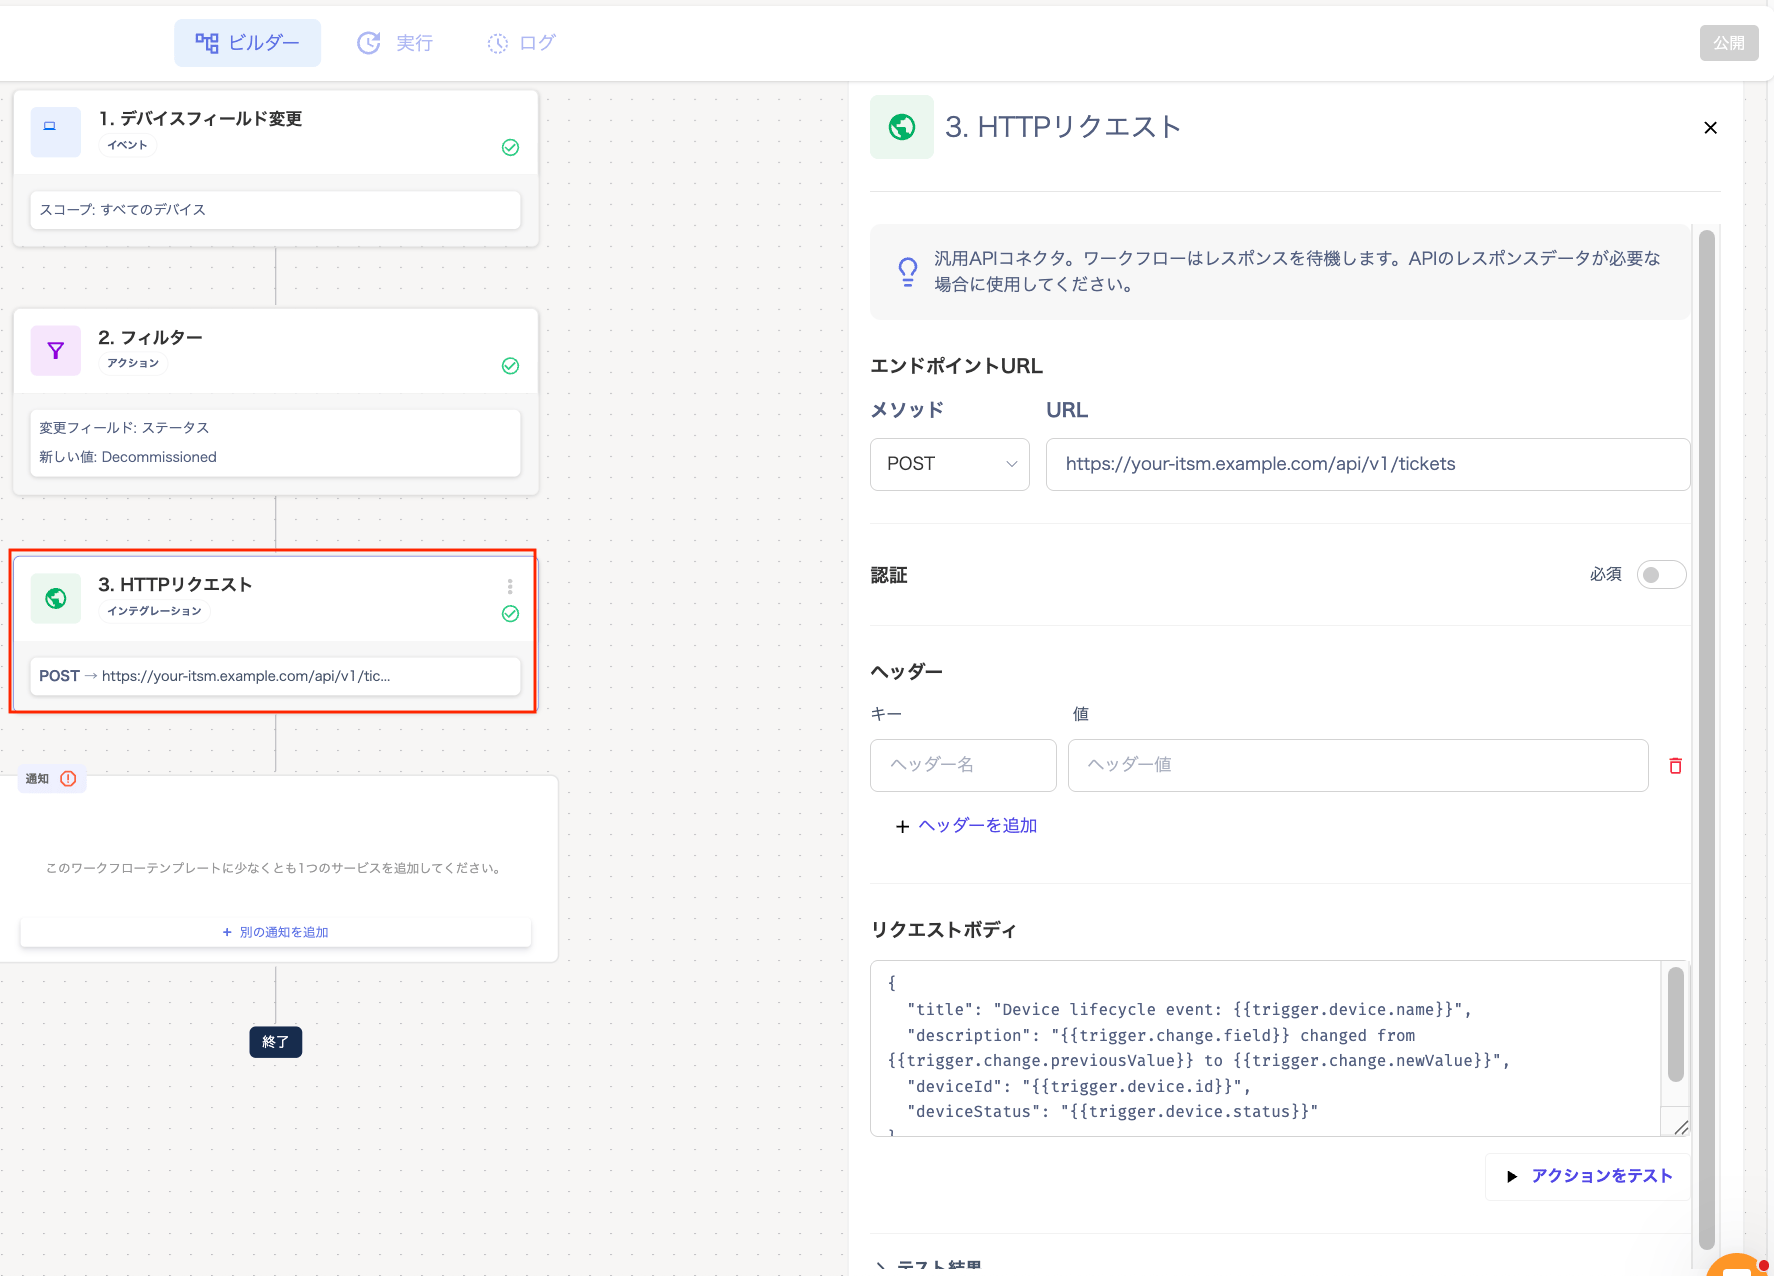Viewport: 1774px width, 1276px height.
Task: Click the filter funnel icon on step 2
Action: (x=55, y=350)
